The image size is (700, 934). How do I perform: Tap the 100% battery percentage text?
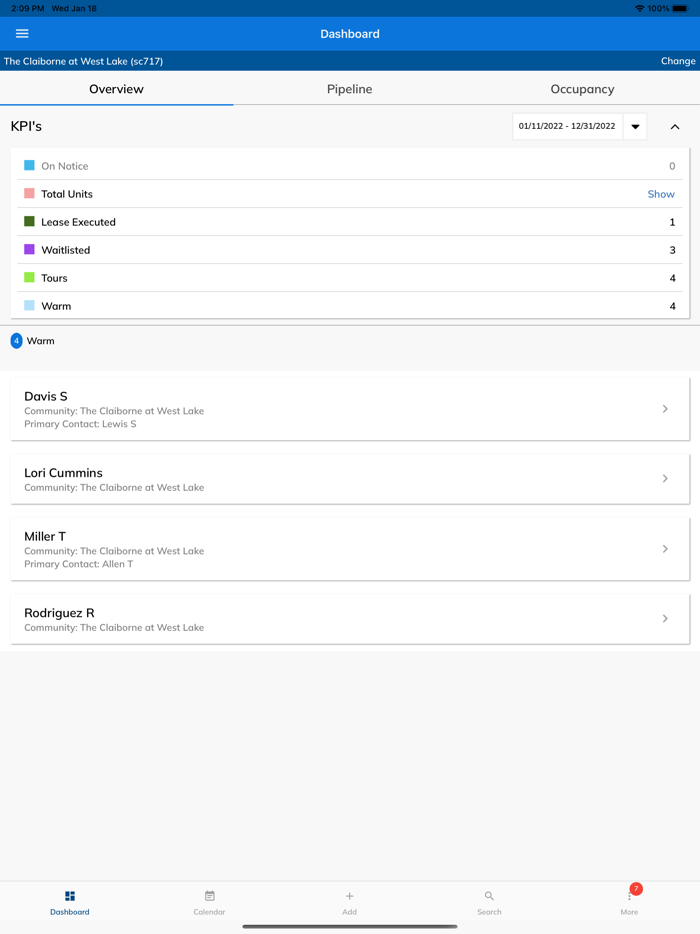(658, 8)
